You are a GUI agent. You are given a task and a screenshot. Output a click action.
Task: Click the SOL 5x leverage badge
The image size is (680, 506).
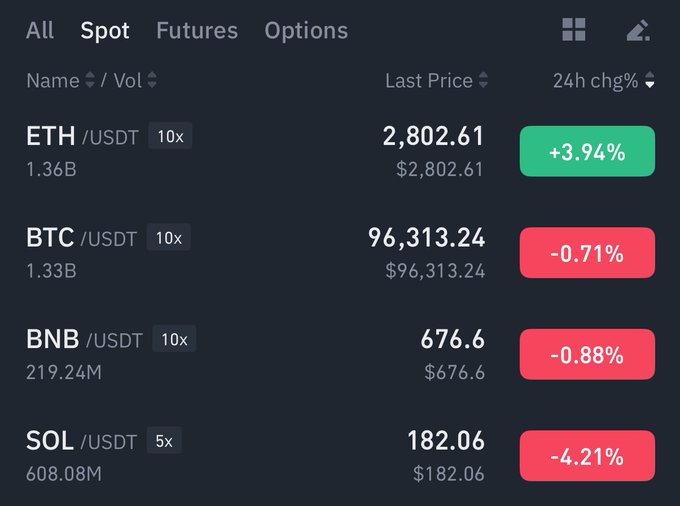(x=164, y=440)
